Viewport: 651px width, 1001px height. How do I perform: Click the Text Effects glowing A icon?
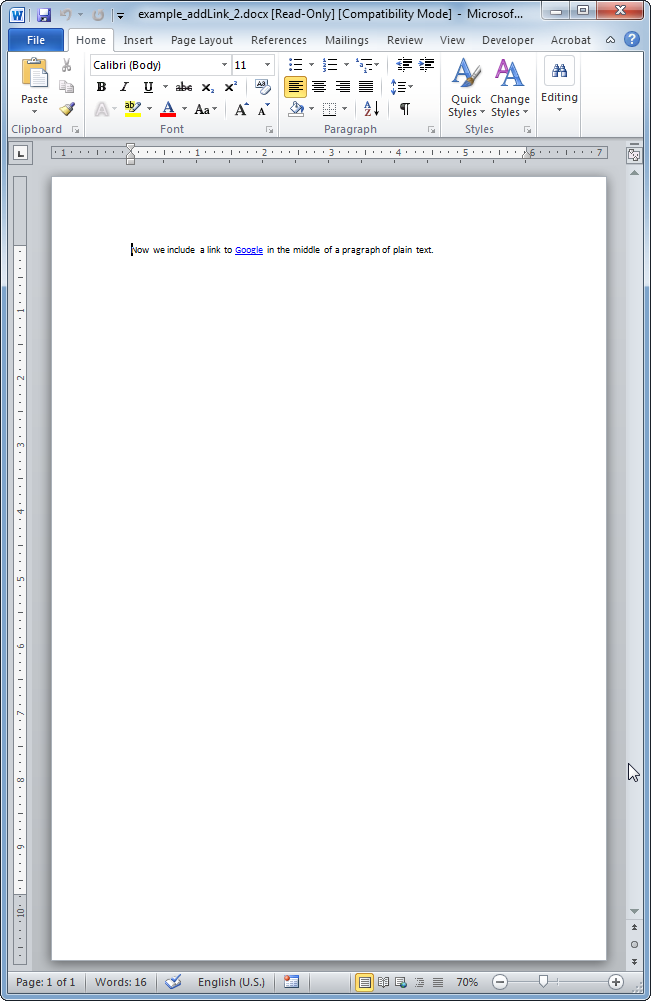pos(101,109)
